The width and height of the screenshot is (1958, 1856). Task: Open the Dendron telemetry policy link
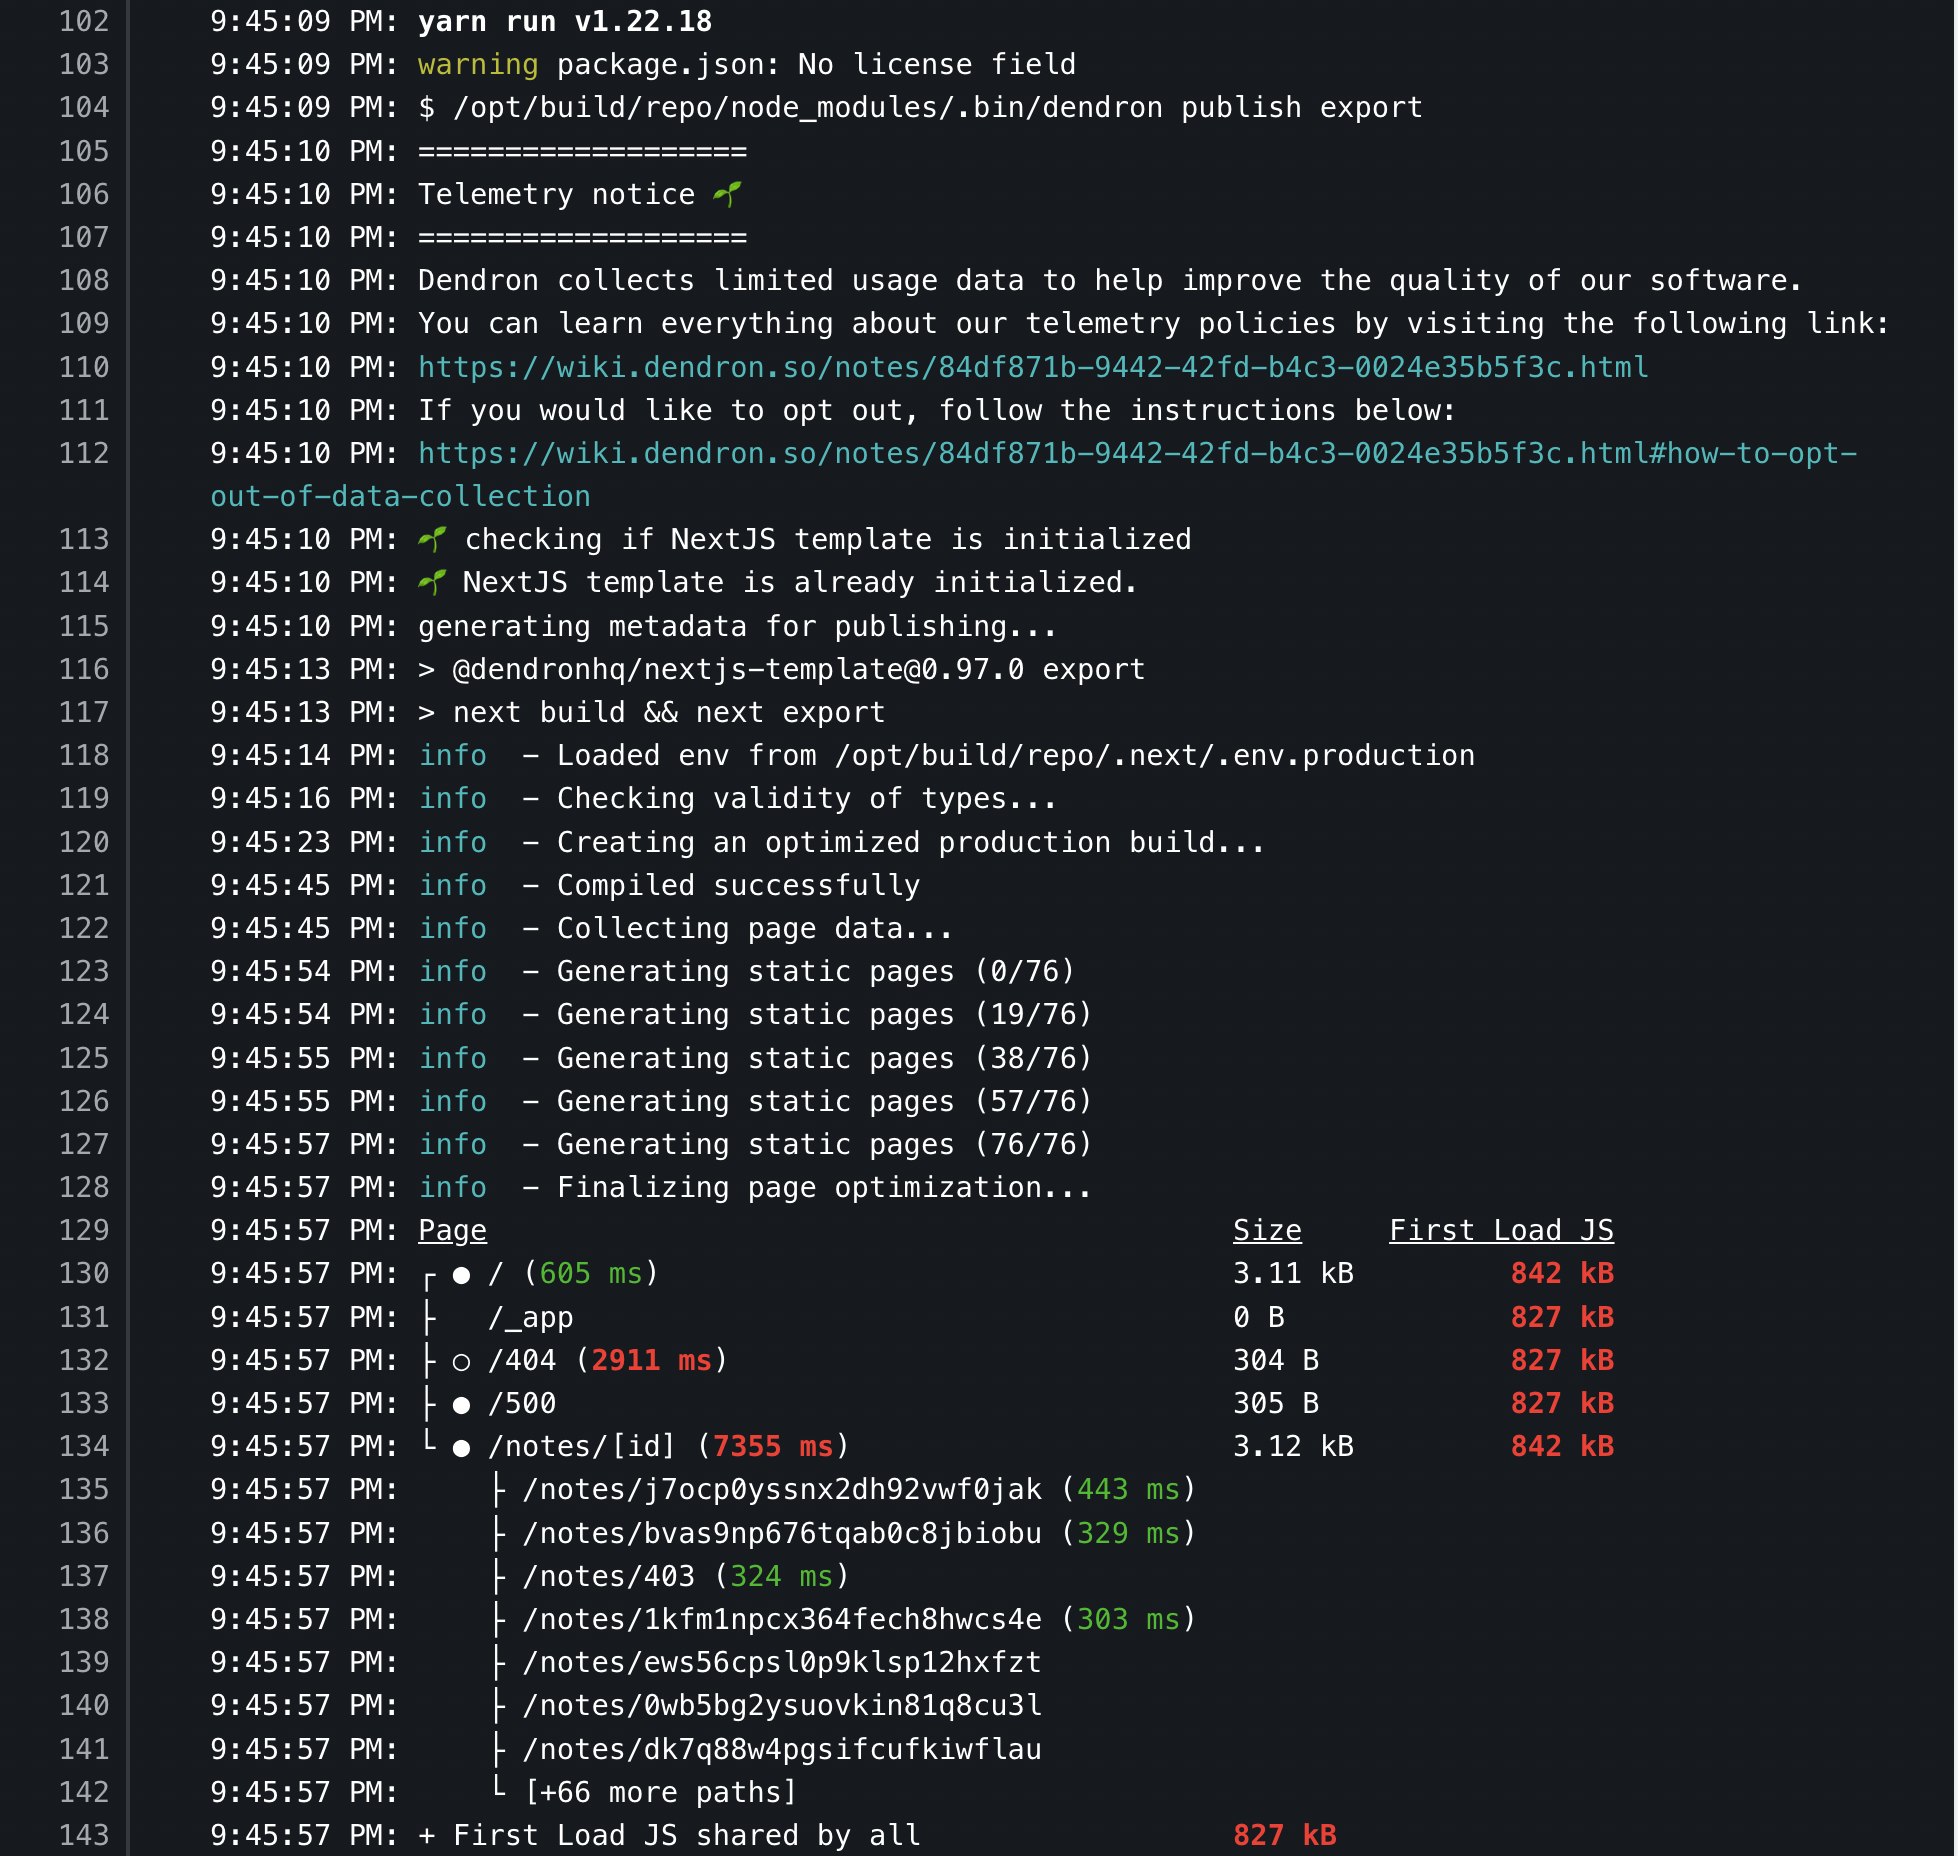coord(1030,367)
